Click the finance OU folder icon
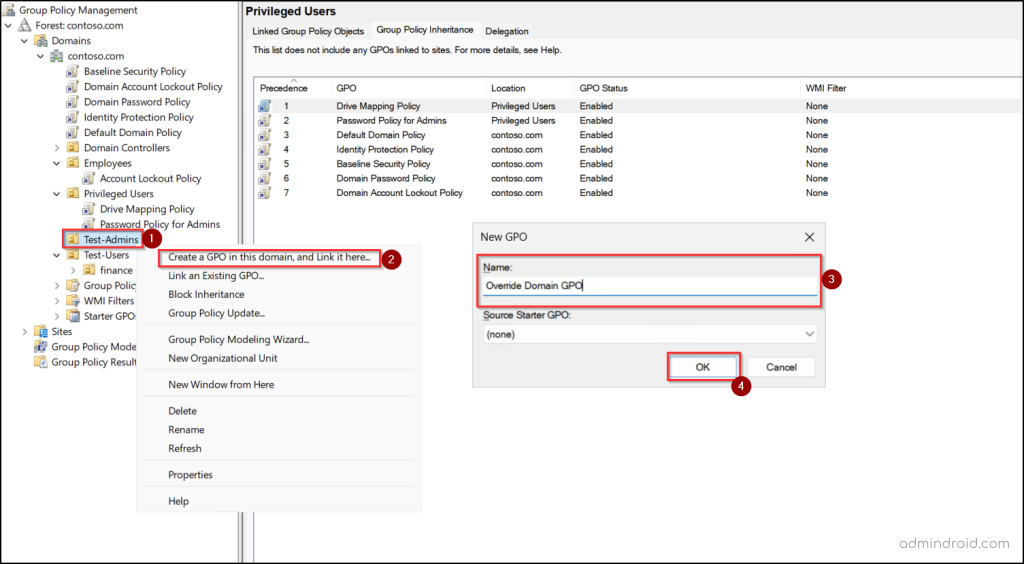 tap(89, 270)
